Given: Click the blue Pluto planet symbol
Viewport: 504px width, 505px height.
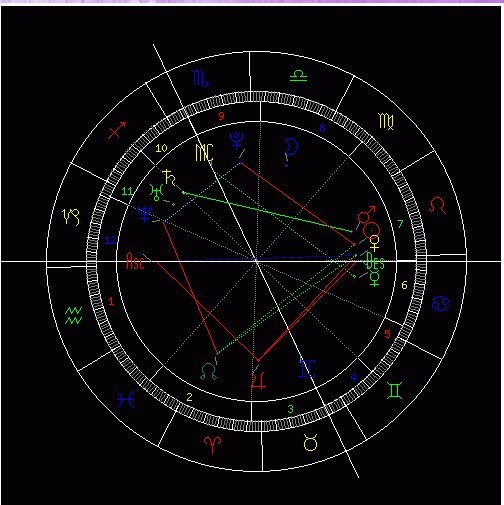Looking at the screenshot, I should pyautogui.click(x=237, y=140).
